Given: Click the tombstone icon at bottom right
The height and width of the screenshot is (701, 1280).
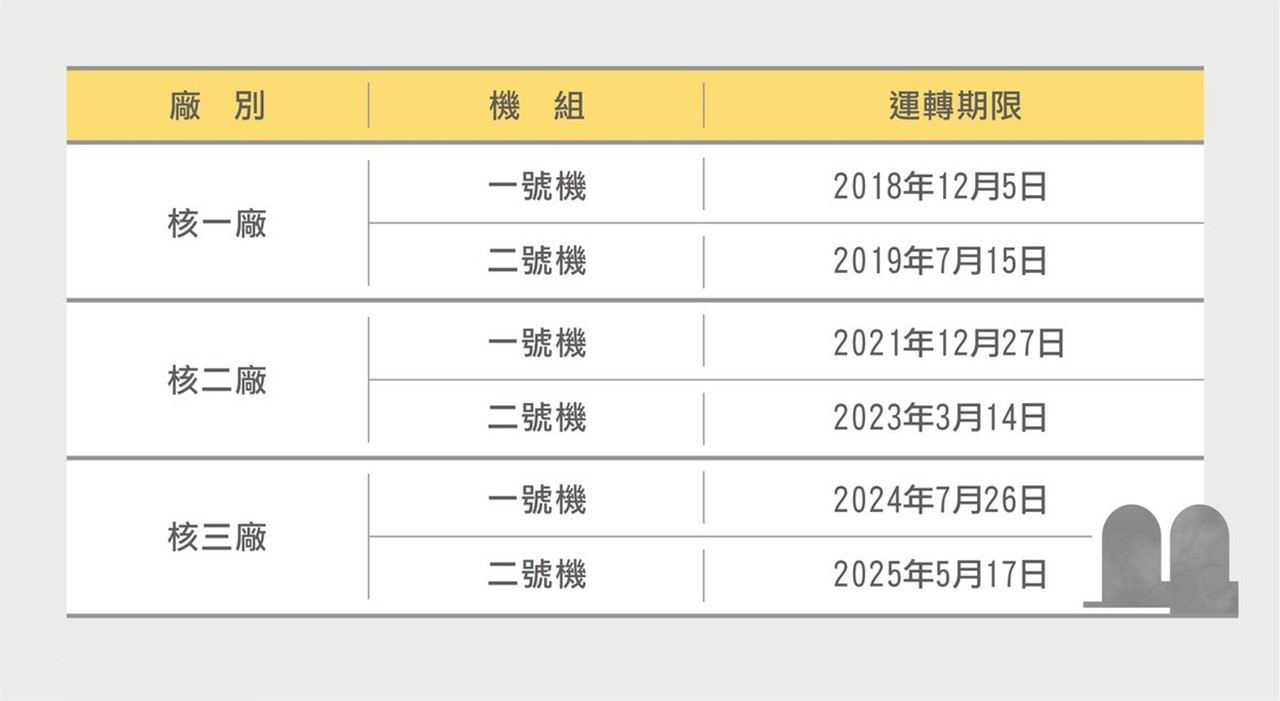Looking at the screenshot, I should (x=1161, y=559).
